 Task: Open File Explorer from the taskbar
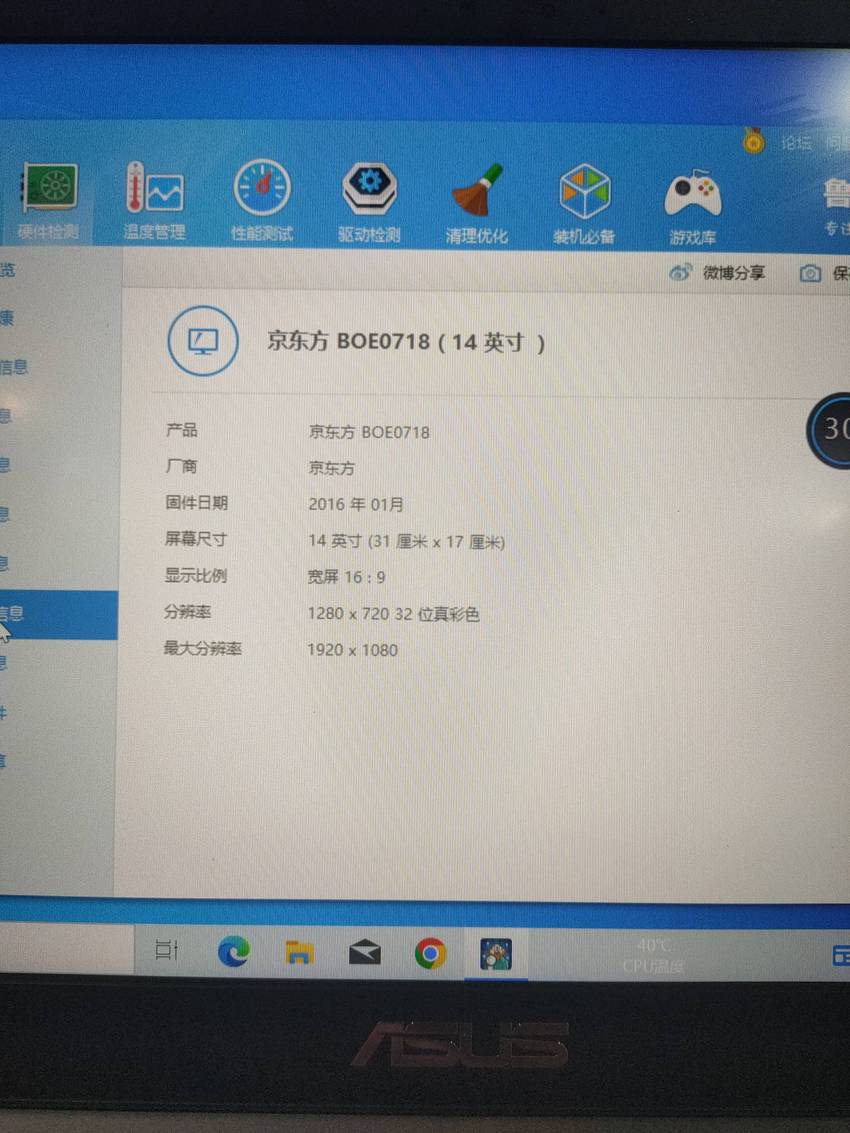coord(299,953)
